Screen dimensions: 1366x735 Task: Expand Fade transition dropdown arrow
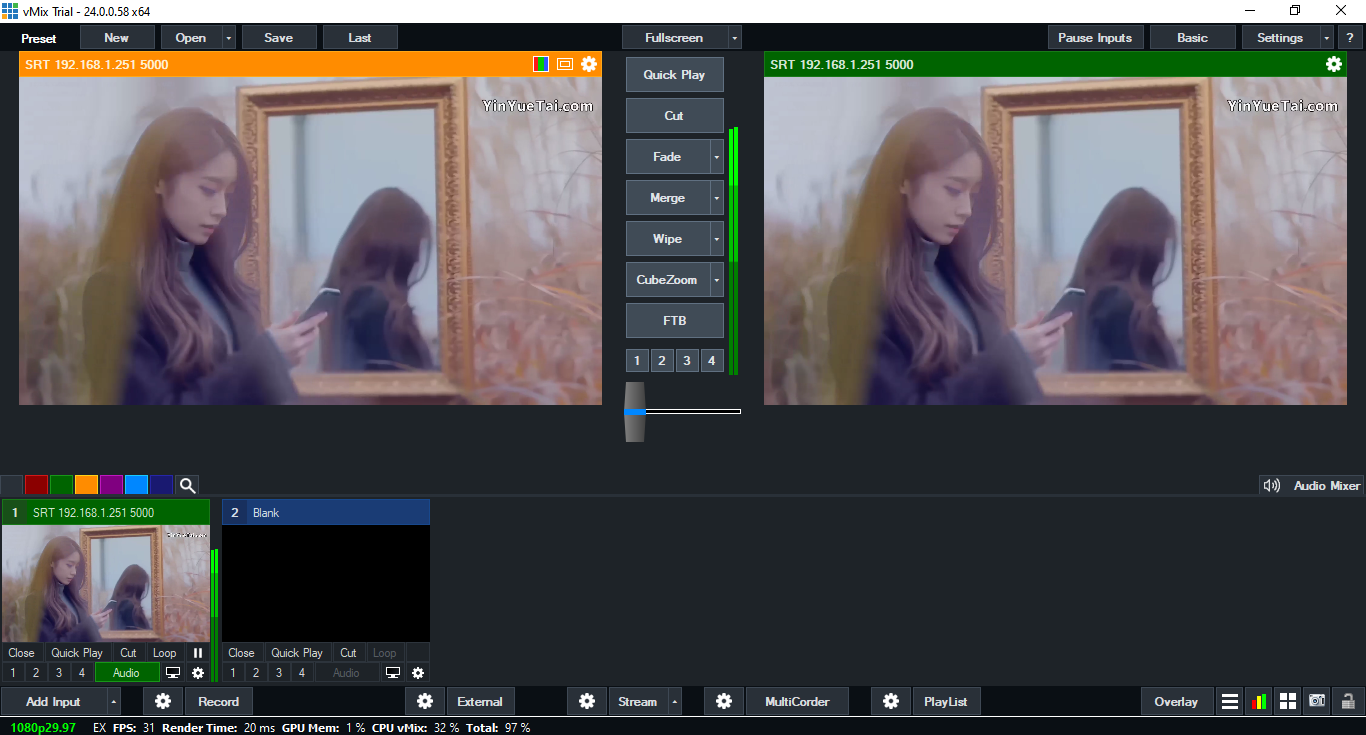pos(717,157)
